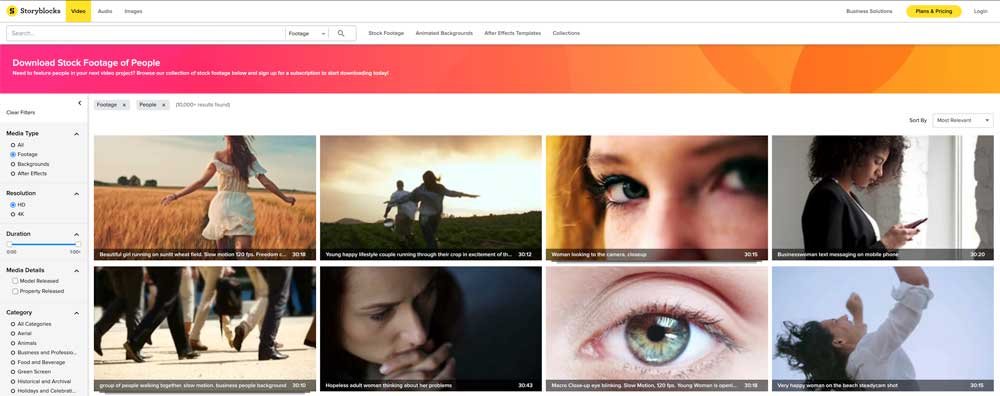Collapse the Media Type section
Image resolution: width=1000 pixels, height=396 pixels.
pos(77,134)
